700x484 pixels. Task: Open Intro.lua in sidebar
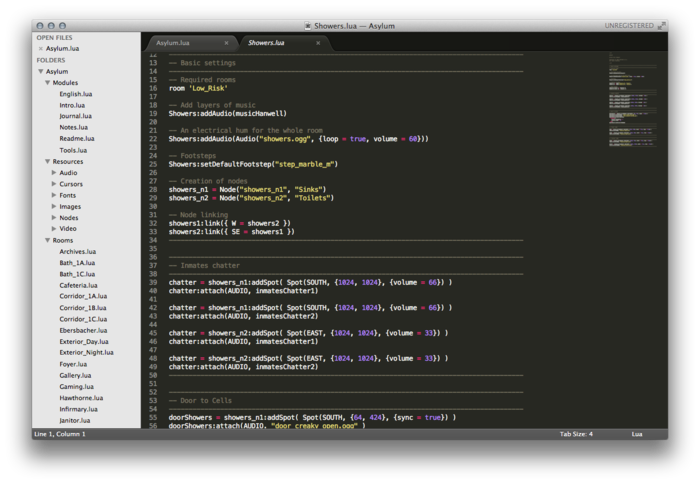click(72, 105)
